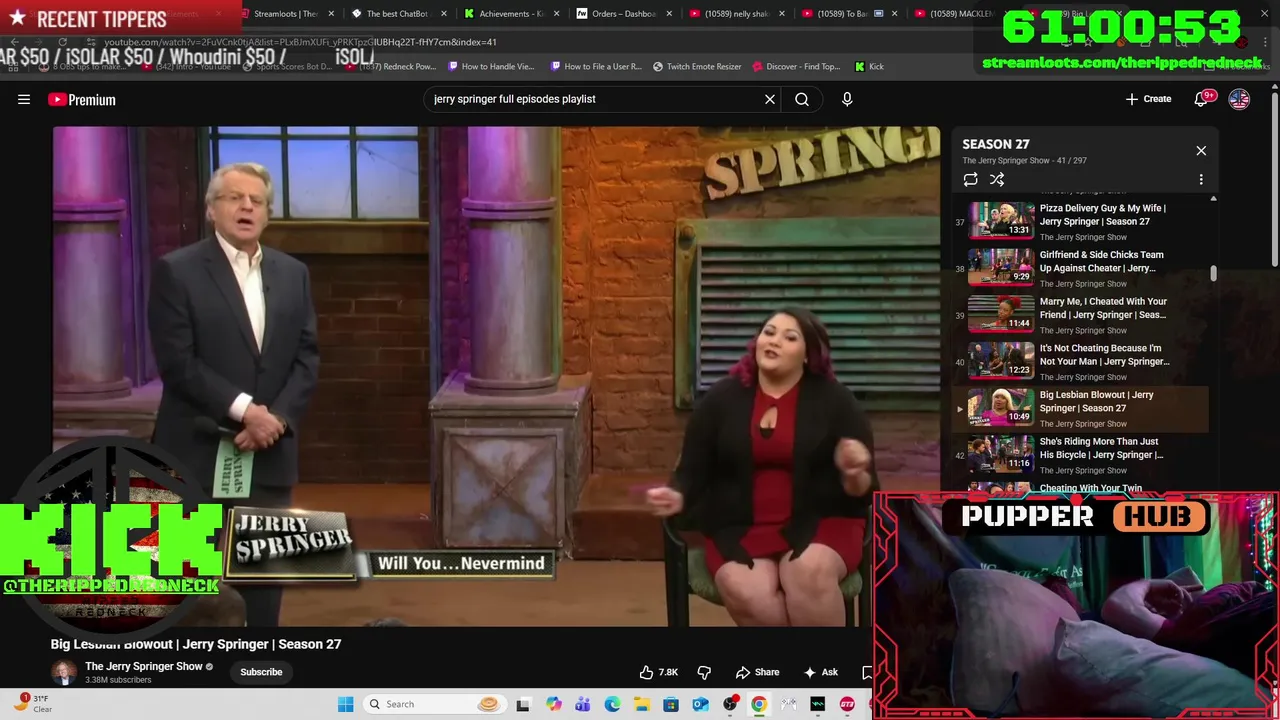Open Girlfriend & Side Chicks Team Up video
The height and width of the screenshot is (720, 1280).
[x=1080, y=268]
